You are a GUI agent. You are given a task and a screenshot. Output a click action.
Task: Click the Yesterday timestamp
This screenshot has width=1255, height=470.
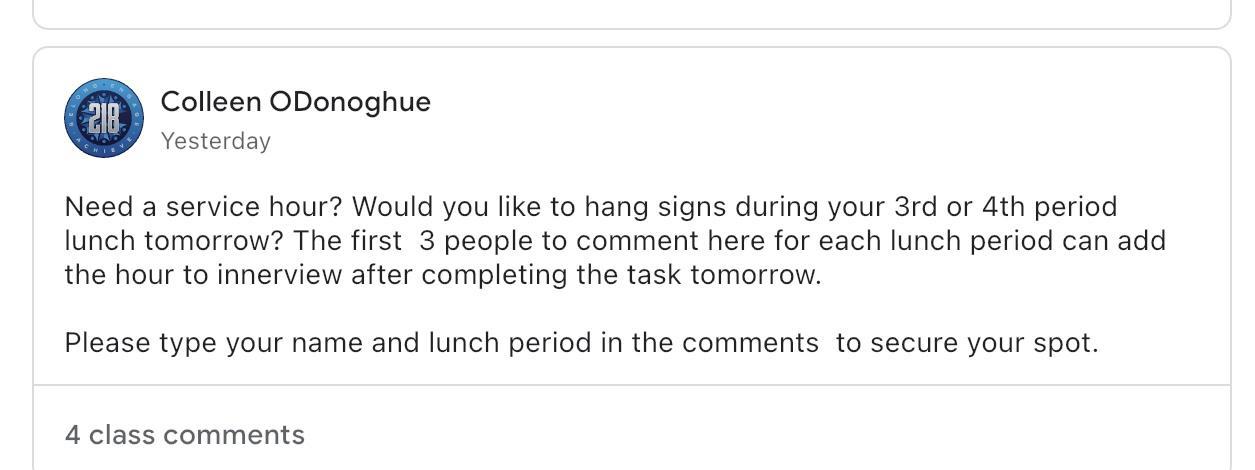pyautogui.click(x=215, y=141)
